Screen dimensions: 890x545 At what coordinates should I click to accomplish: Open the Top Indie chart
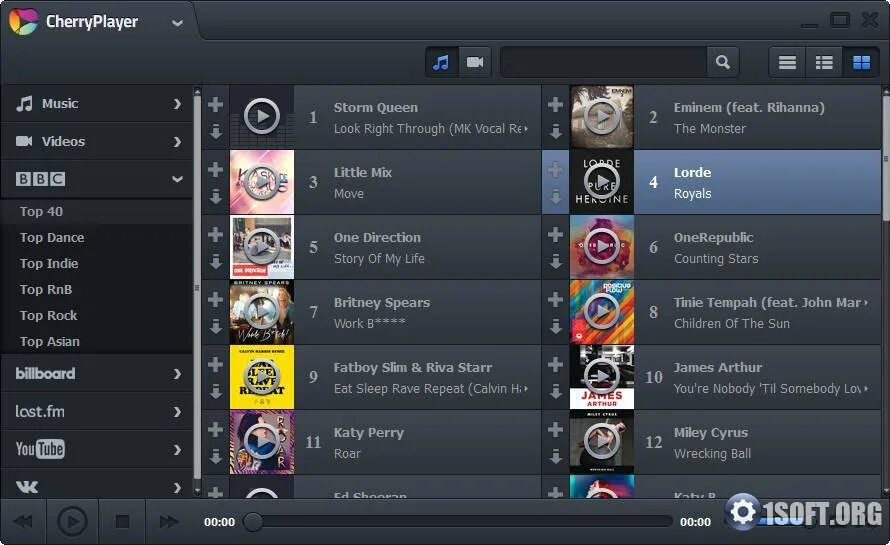96,263
